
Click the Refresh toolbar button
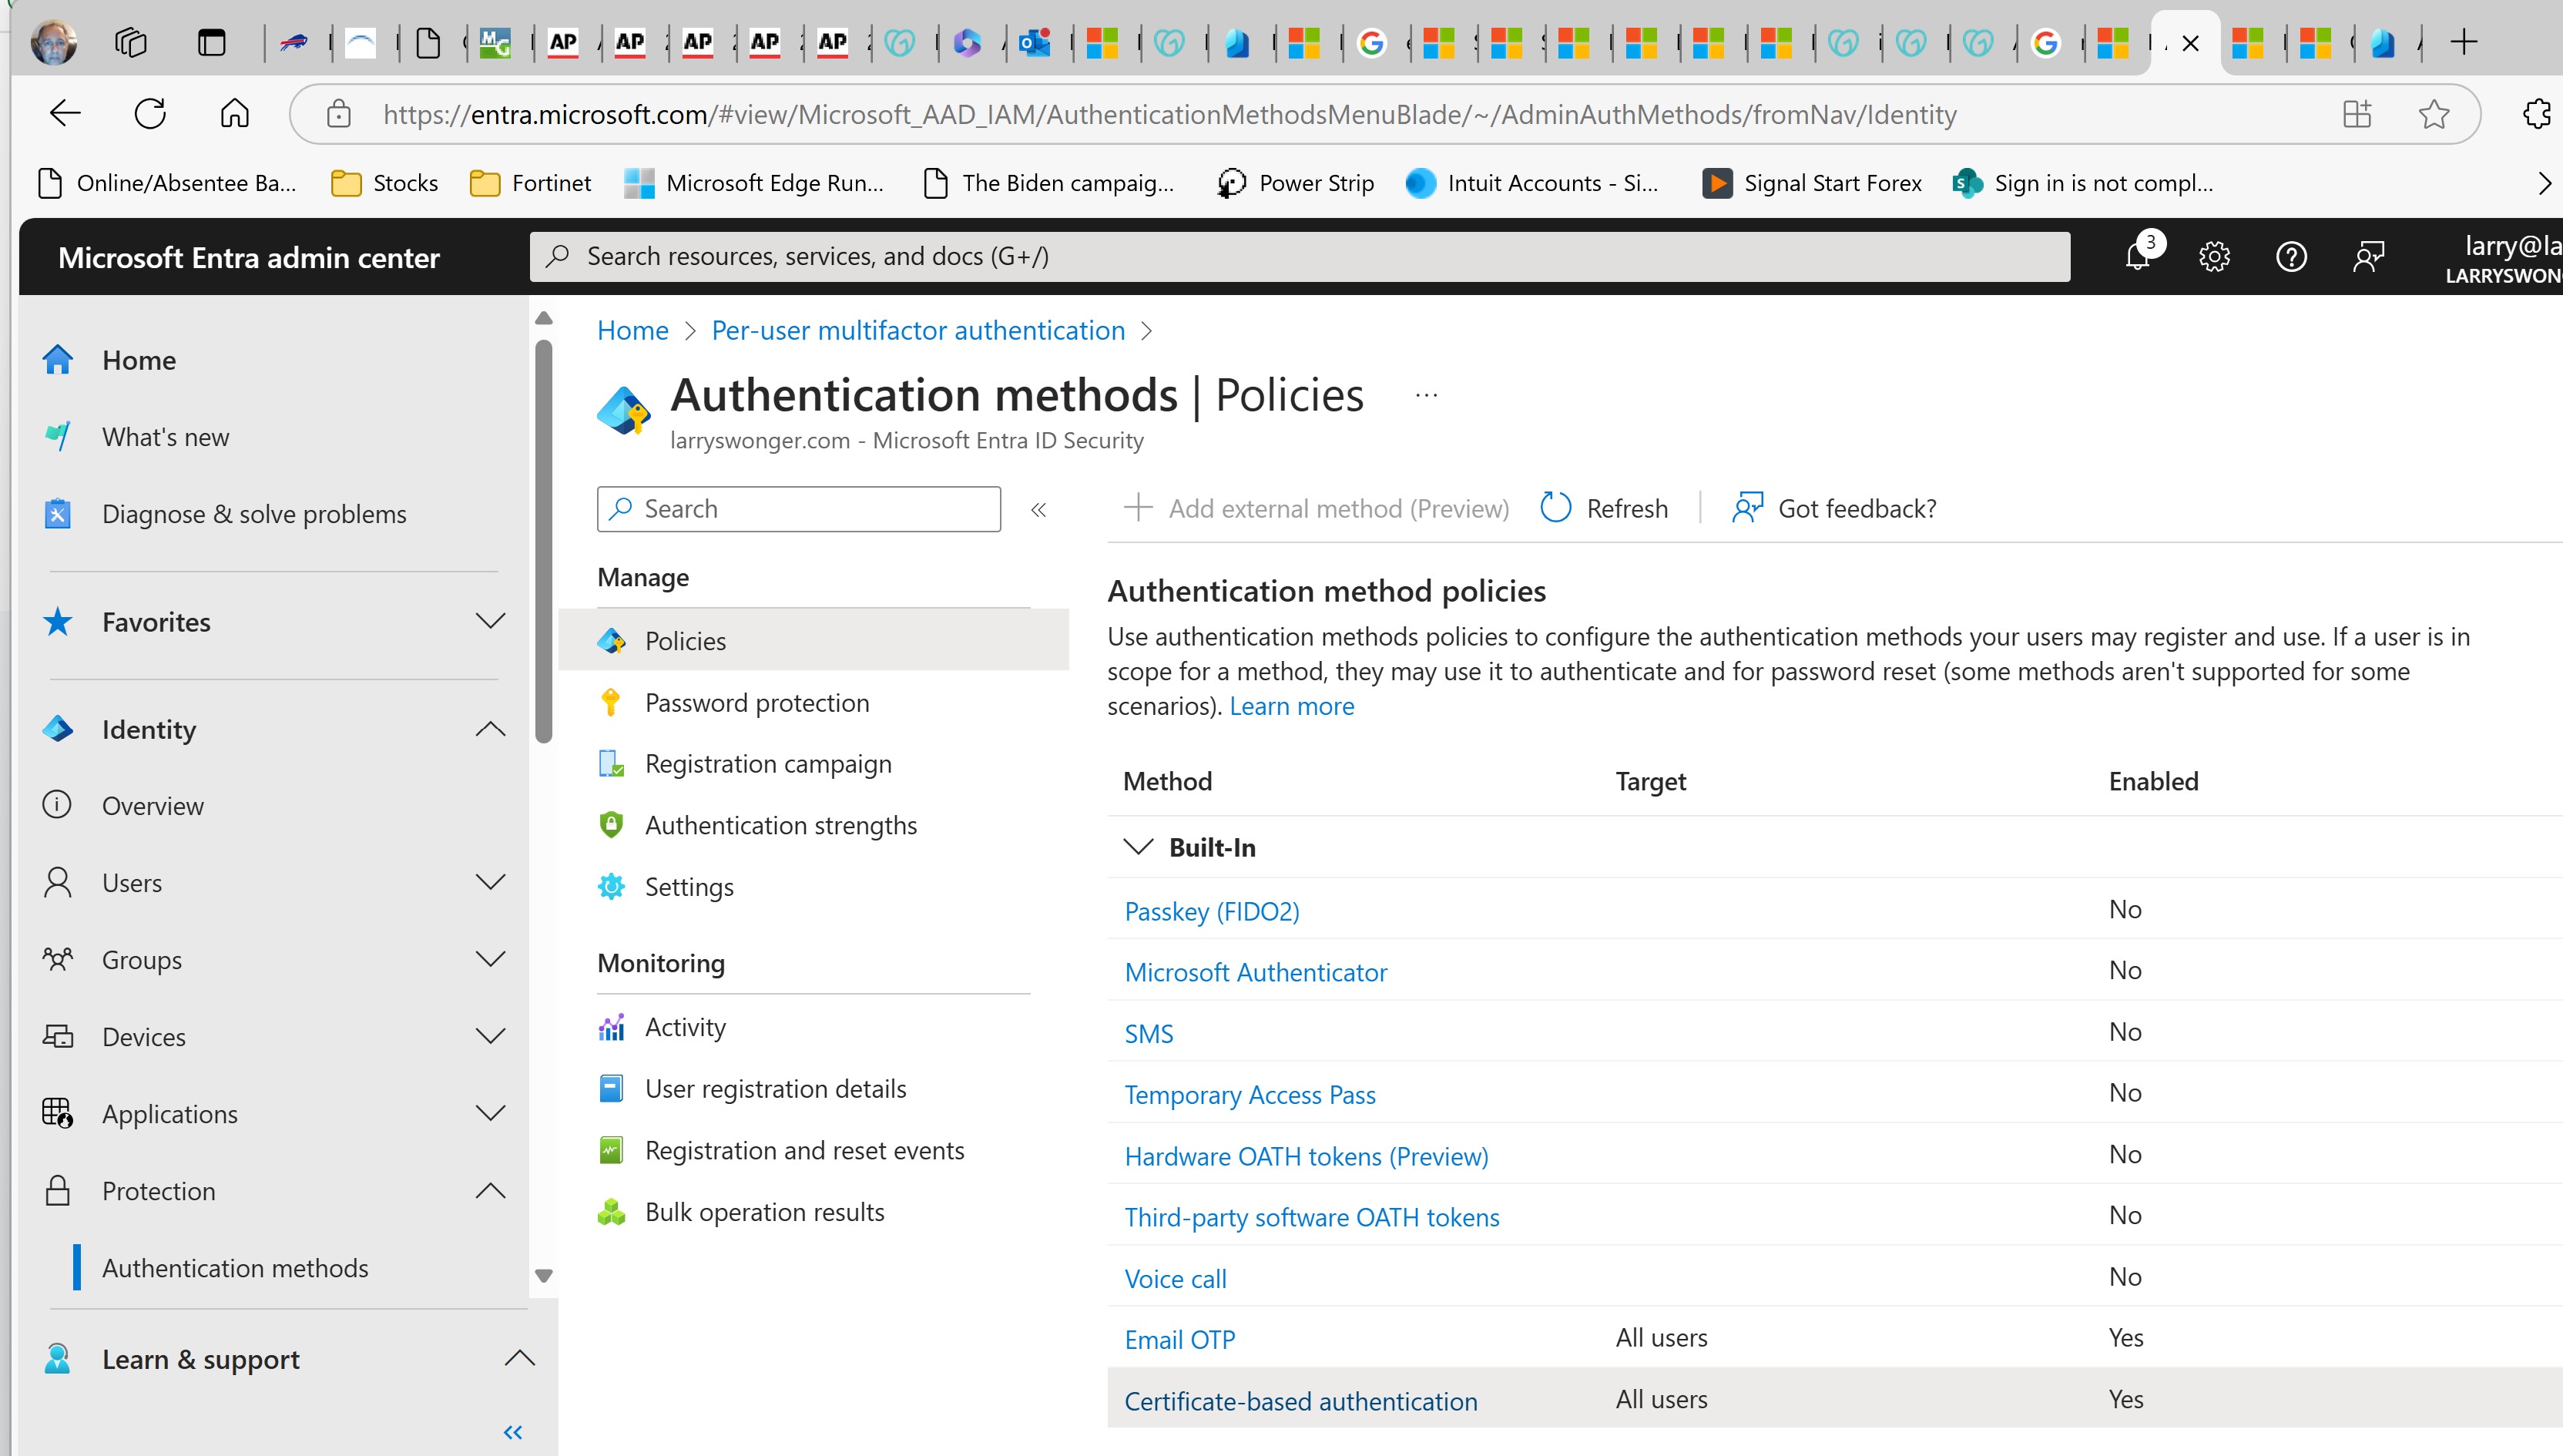[x=1604, y=508]
